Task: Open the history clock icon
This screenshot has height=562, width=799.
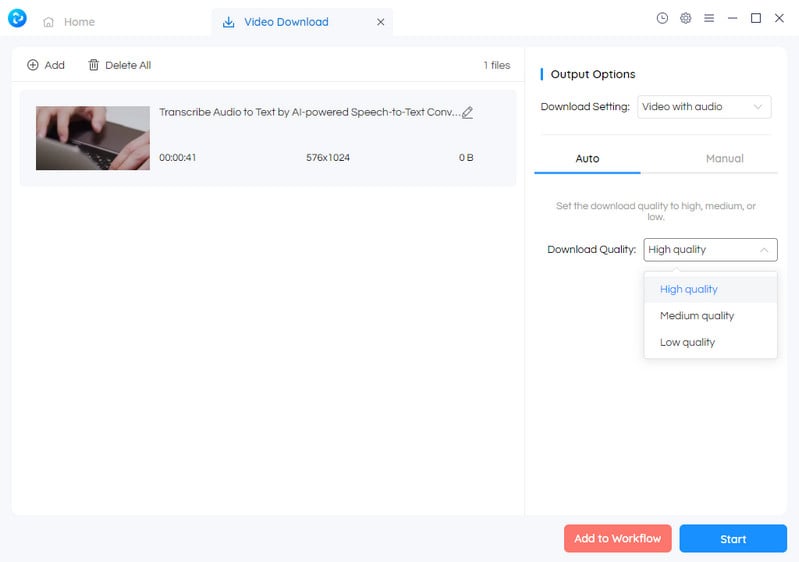Action: coord(662,18)
